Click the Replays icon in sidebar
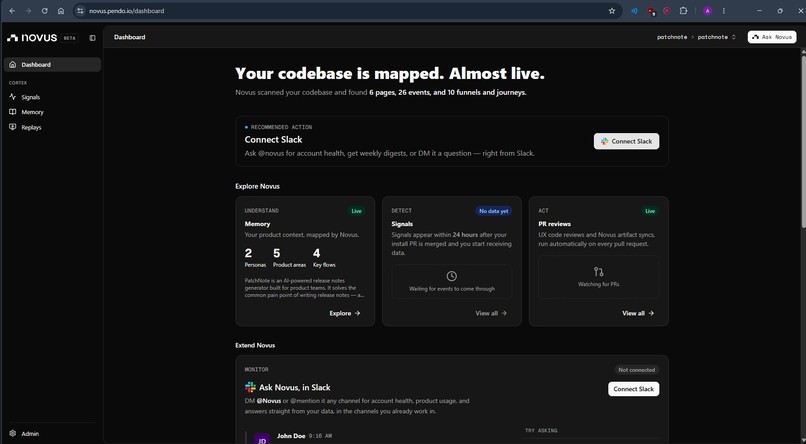Viewport: 806px width, 444px height. [13, 127]
